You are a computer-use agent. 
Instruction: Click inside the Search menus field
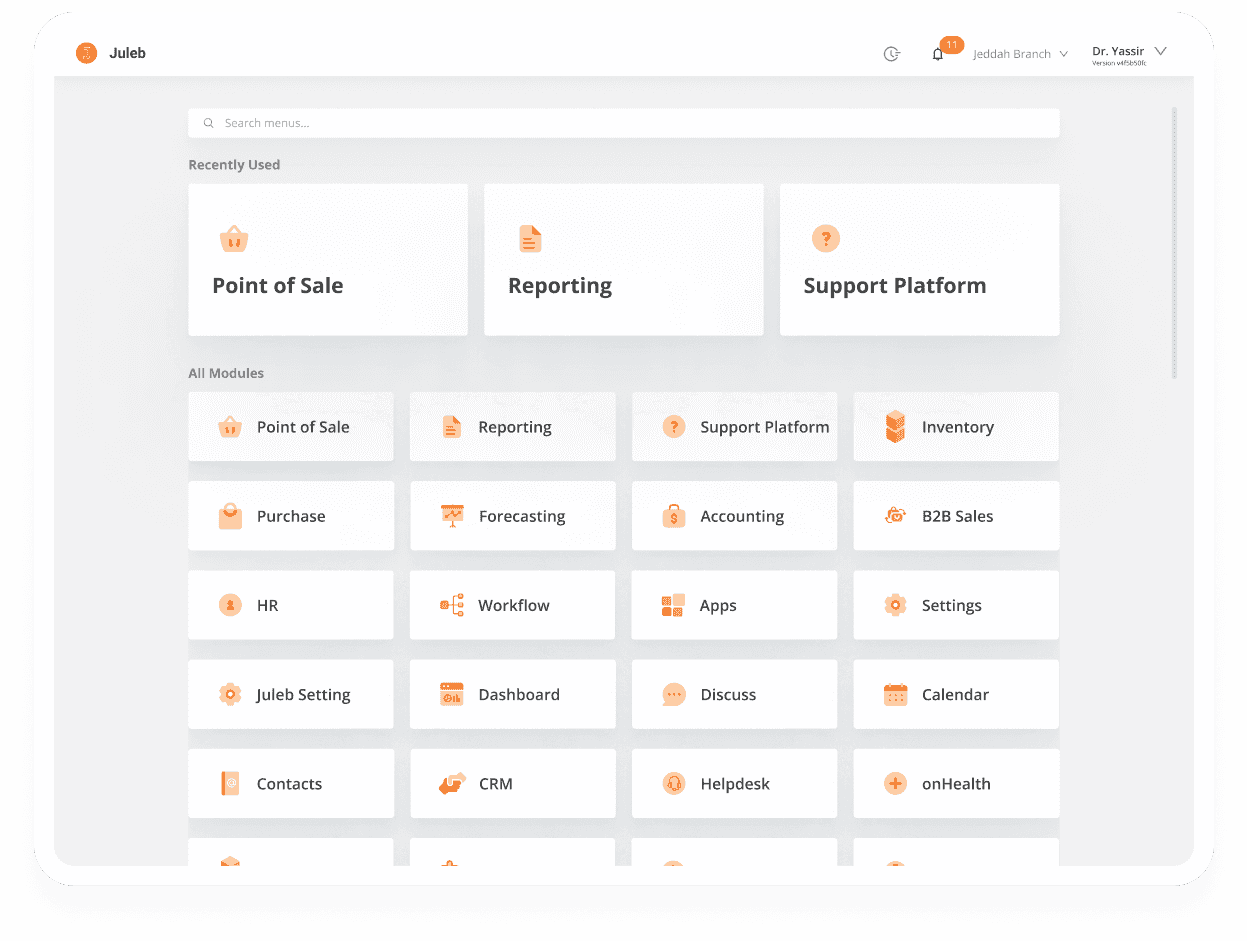coord(623,123)
